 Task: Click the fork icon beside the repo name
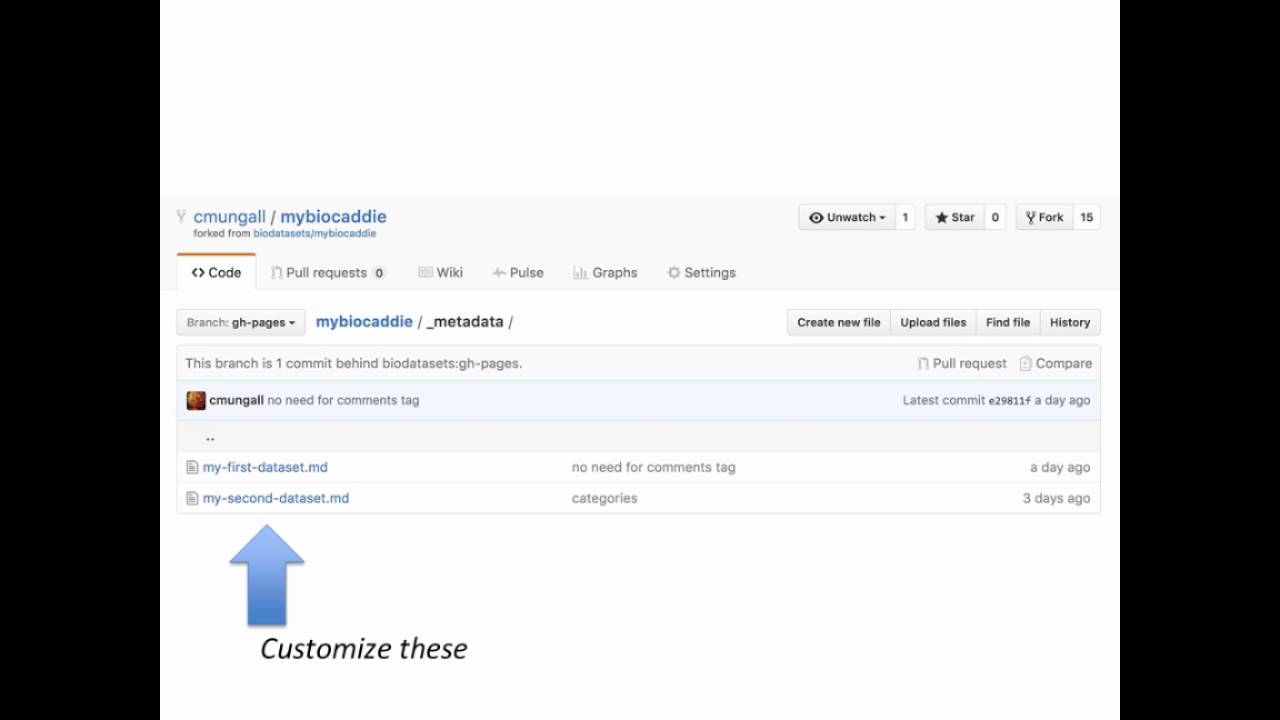click(181, 216)
